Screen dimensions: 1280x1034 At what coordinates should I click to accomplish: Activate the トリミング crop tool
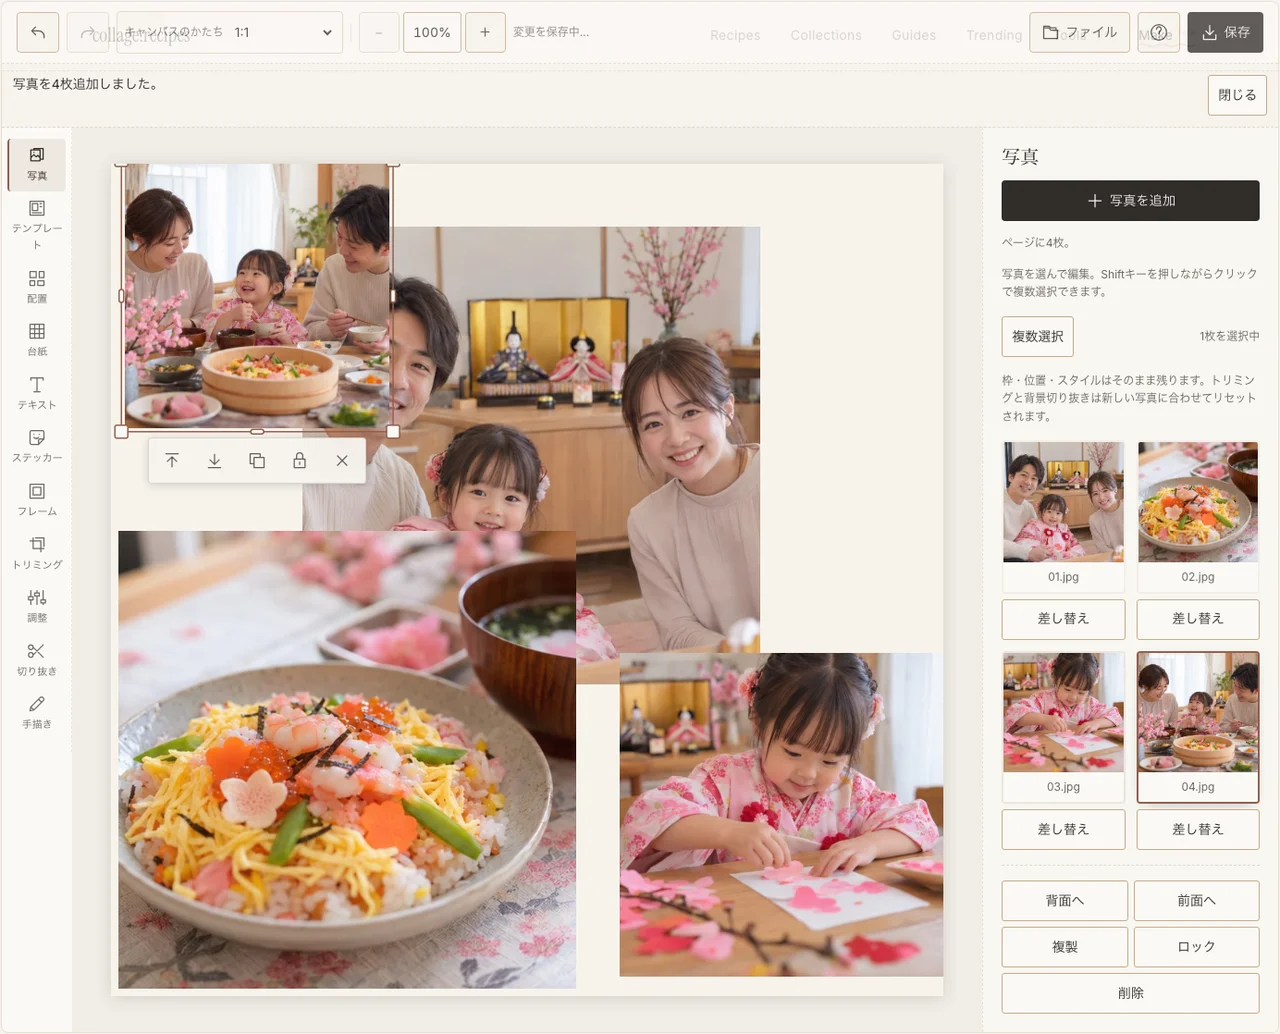click(x=37, y=552)
